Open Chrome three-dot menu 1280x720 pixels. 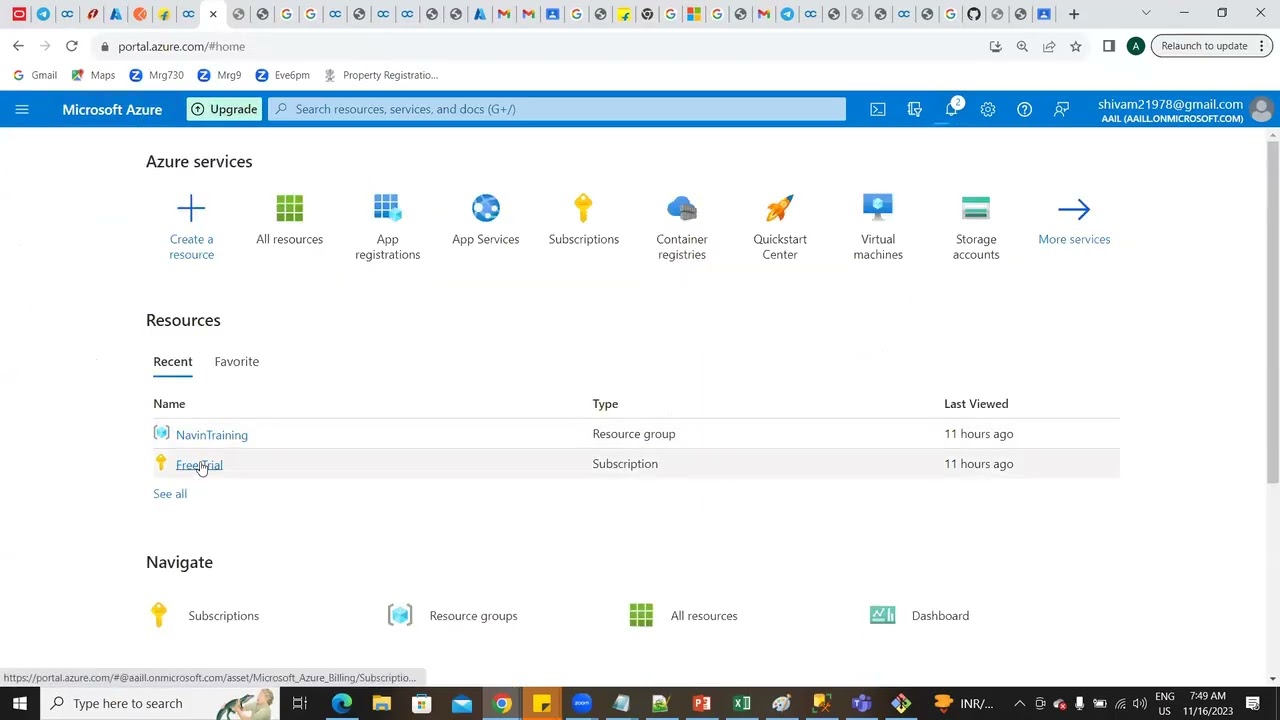[x=1262, y=46]
